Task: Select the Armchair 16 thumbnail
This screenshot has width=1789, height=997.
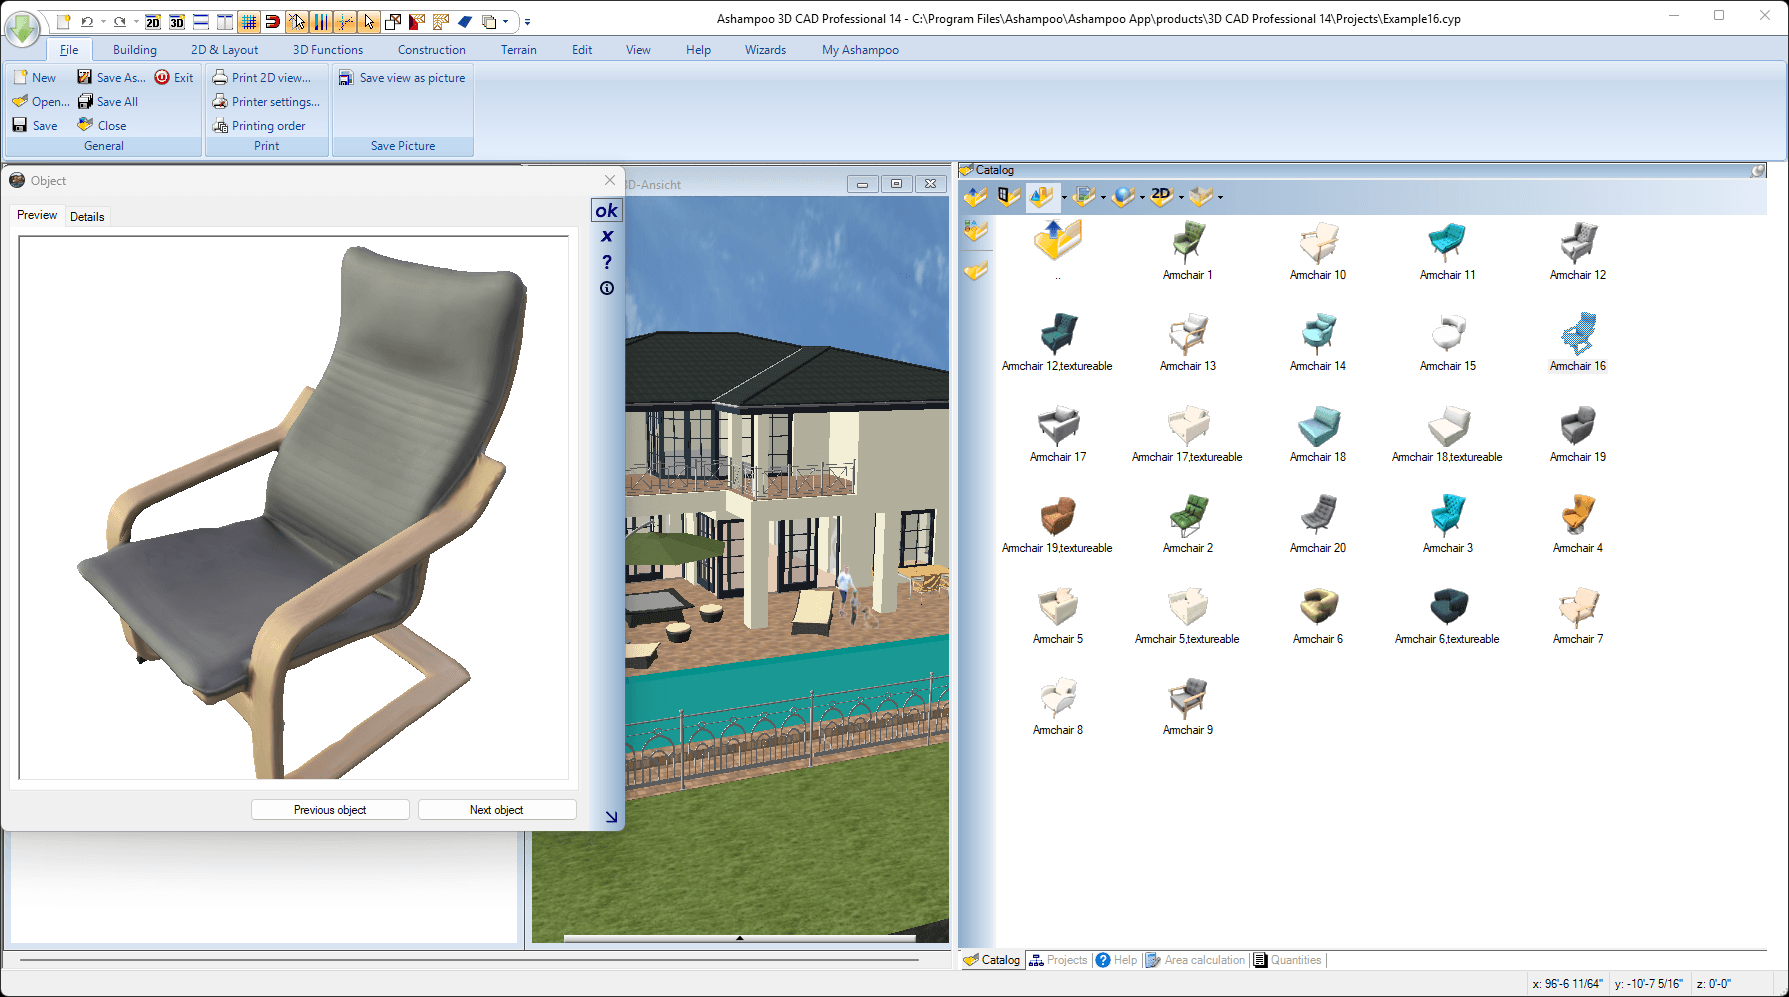Action: (x=1577, y=336)
